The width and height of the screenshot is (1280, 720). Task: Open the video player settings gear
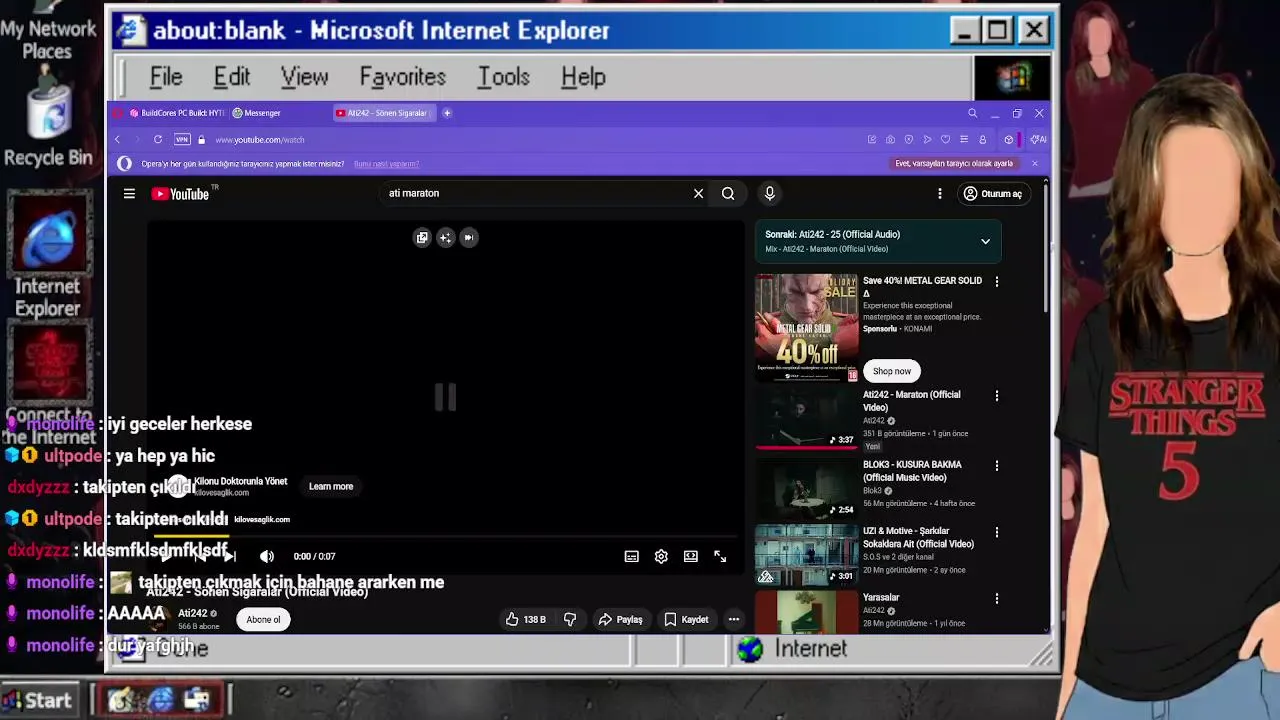(661, 556)
